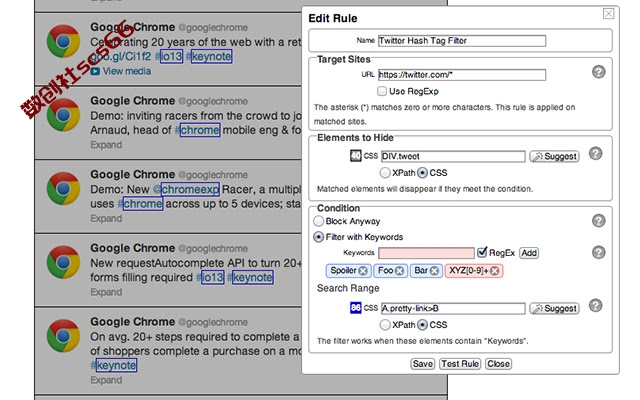Open #io13 hashtag in first tweet
640x400 pixels.
[x=169, y=56]
